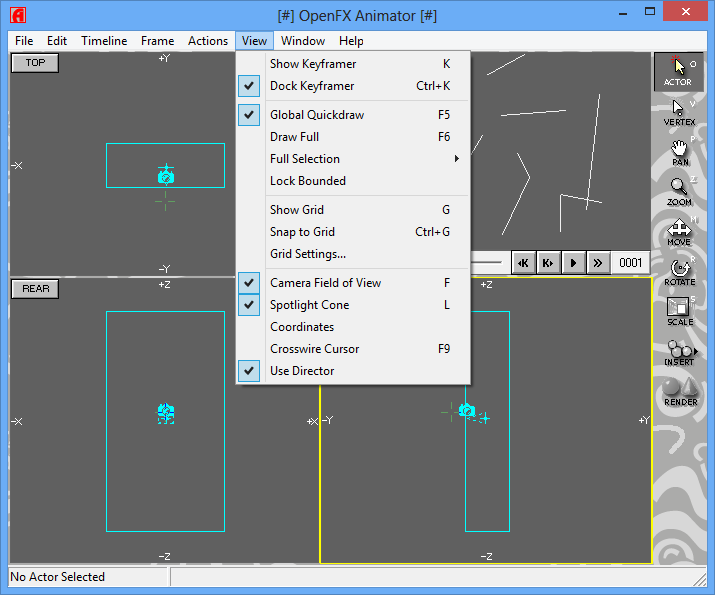
Task: Click the frame number field 0001
Action: pyautogui.click(x=631, y=263)
